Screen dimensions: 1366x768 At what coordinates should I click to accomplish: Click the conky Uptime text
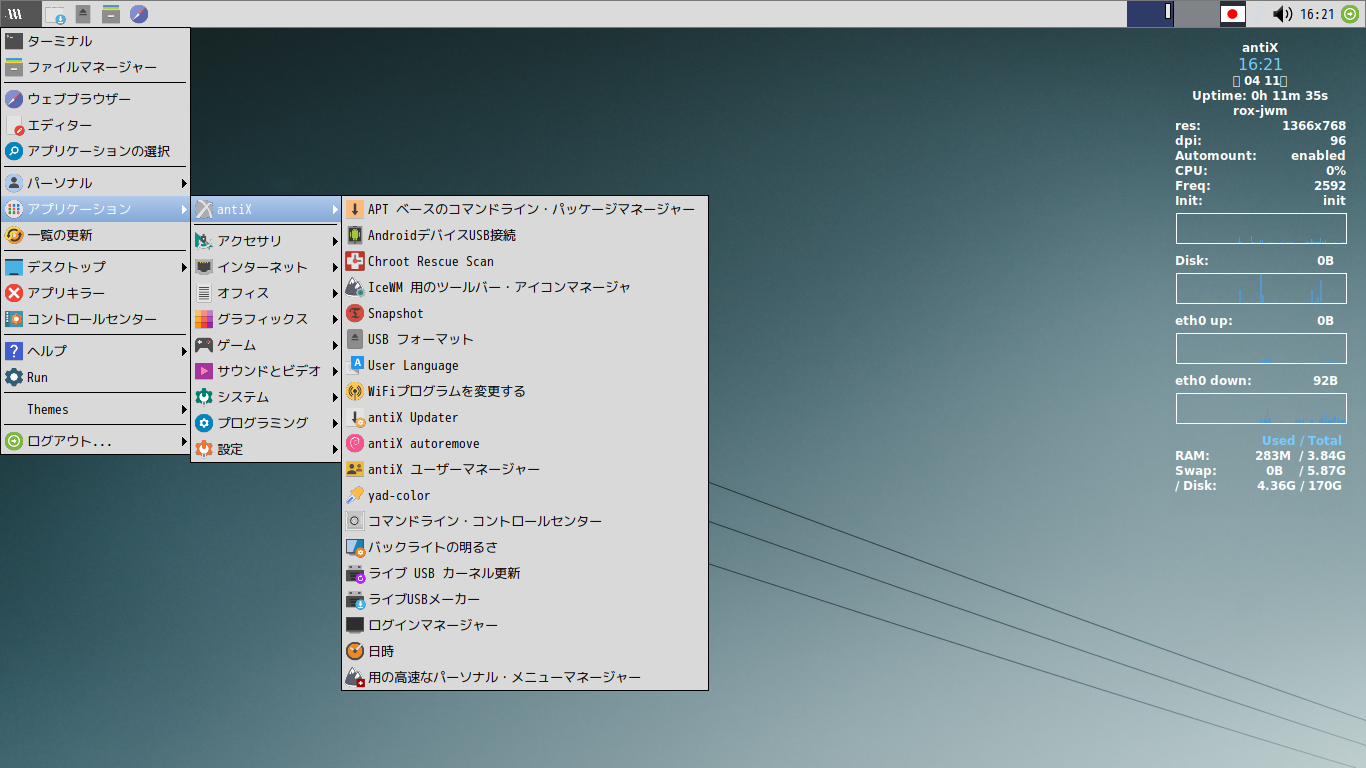[1260, 96]
